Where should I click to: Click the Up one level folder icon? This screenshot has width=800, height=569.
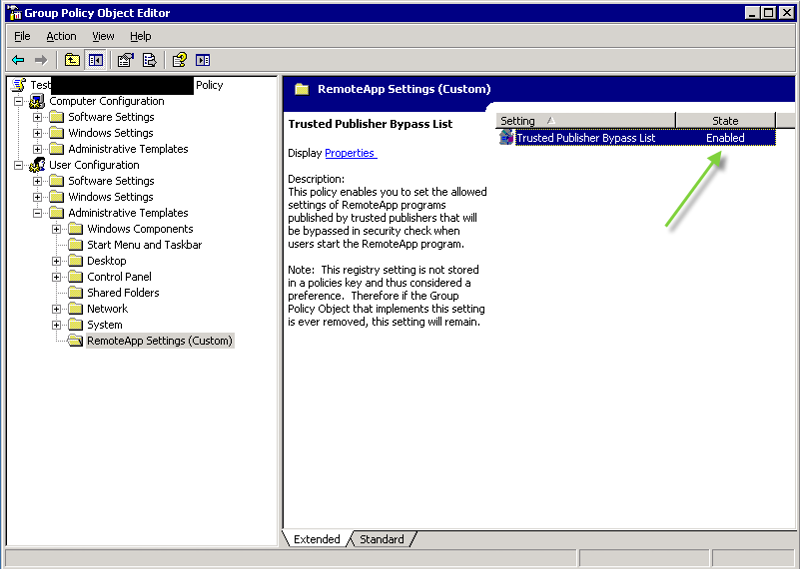72,60
